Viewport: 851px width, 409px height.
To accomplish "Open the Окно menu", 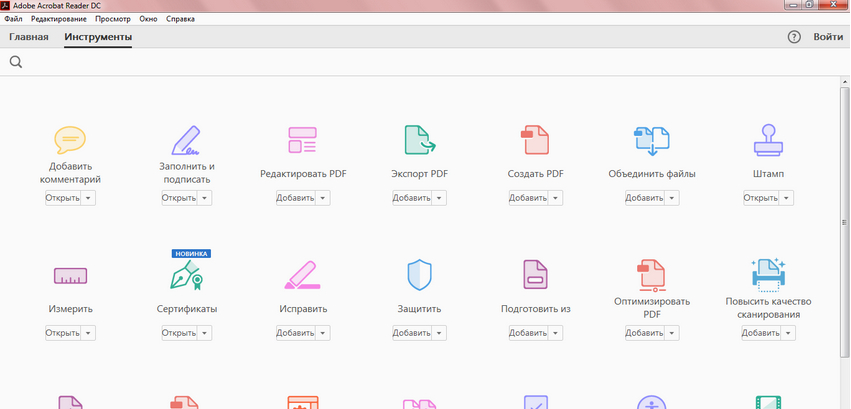I will pyautogui.click(x=148, y=19).
